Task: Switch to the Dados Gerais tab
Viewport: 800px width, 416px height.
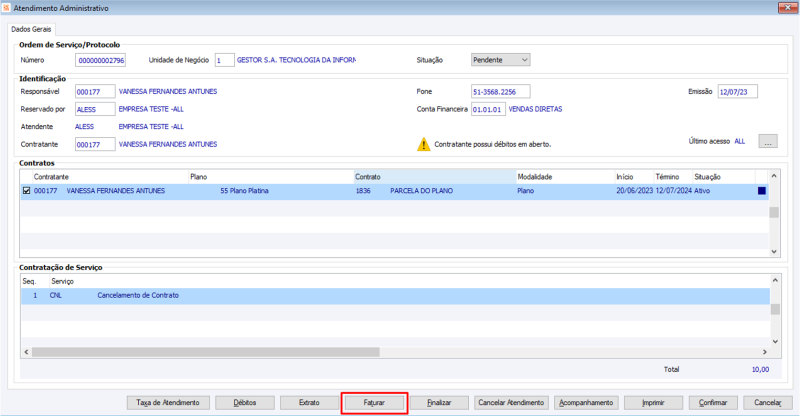Action: [x=31, y=29]
